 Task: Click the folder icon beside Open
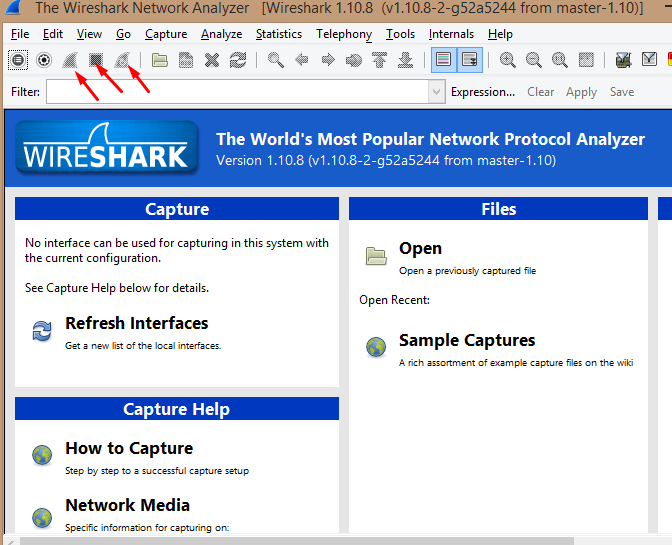click(376, 256)
